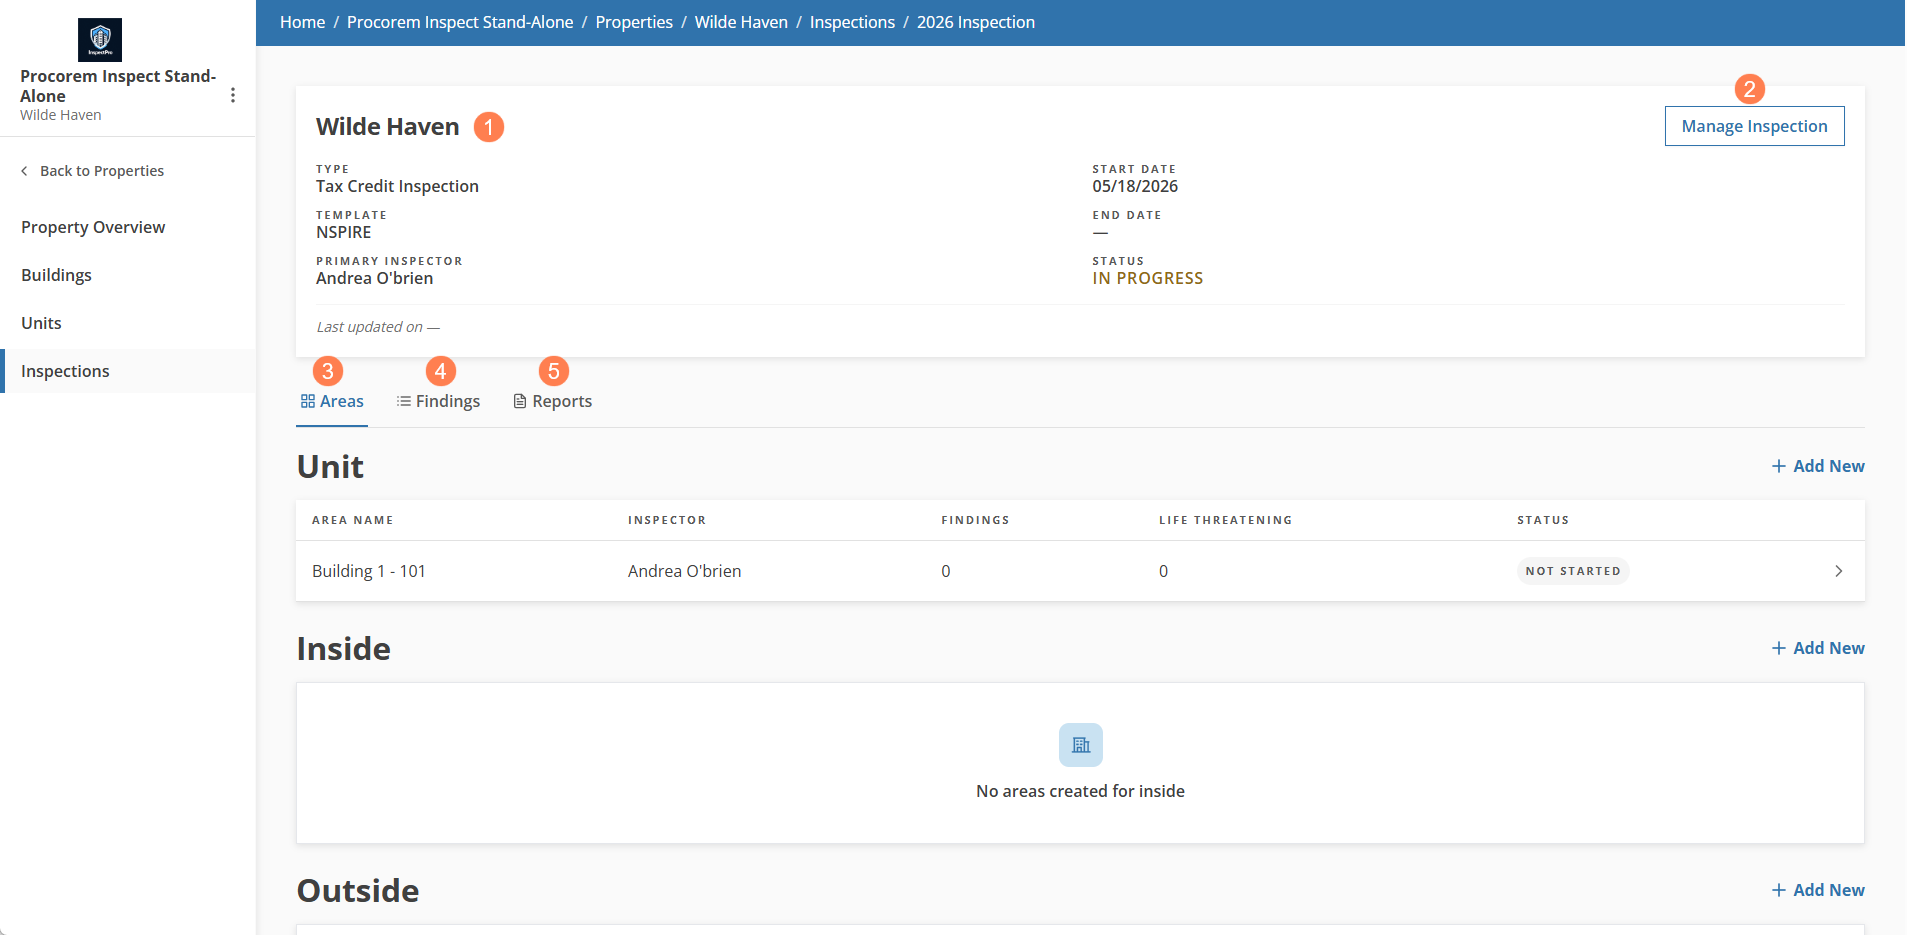Click Wilde Haven in the breadcrumb
Image resolution: width=1907 pixels, height=935 pixels.
coord(741,22)
